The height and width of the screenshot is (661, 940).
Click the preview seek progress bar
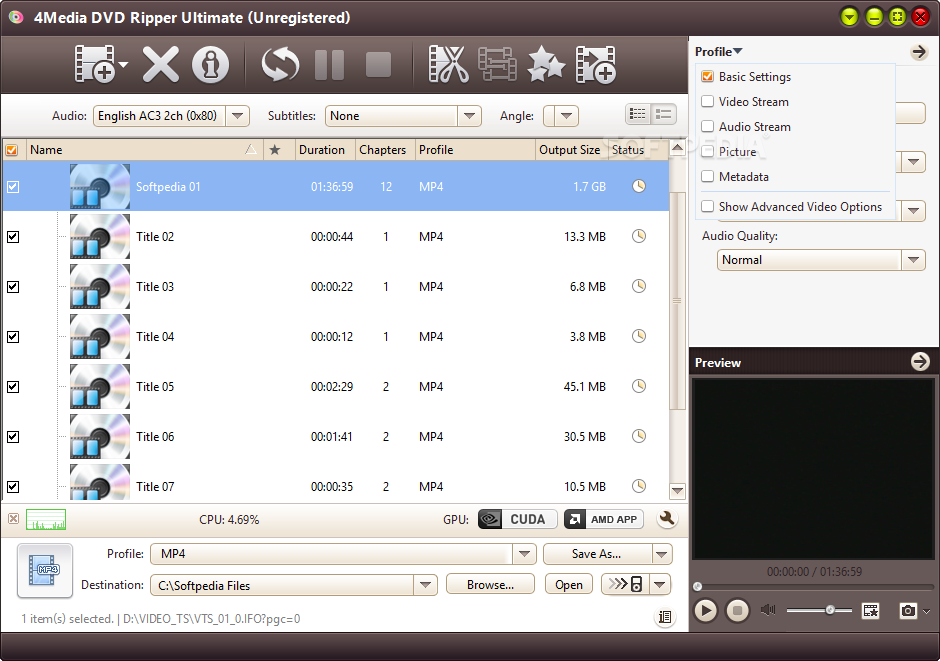click(x=814, y=585)
